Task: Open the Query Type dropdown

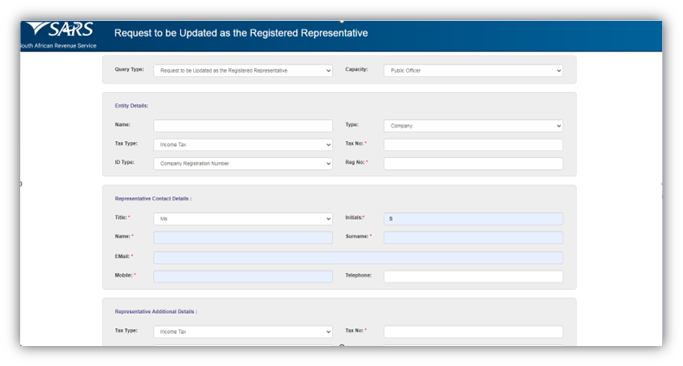Action: click(x=243, y=71)
